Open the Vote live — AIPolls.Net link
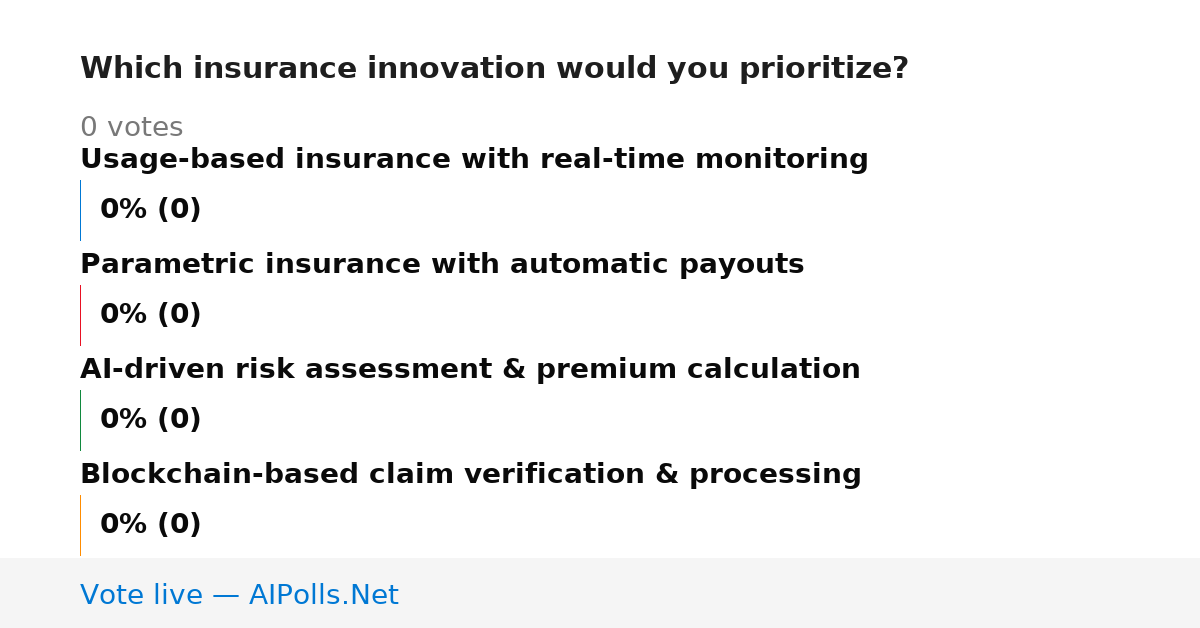Screen dimensions: 1200x628 (x=239, y=596)
